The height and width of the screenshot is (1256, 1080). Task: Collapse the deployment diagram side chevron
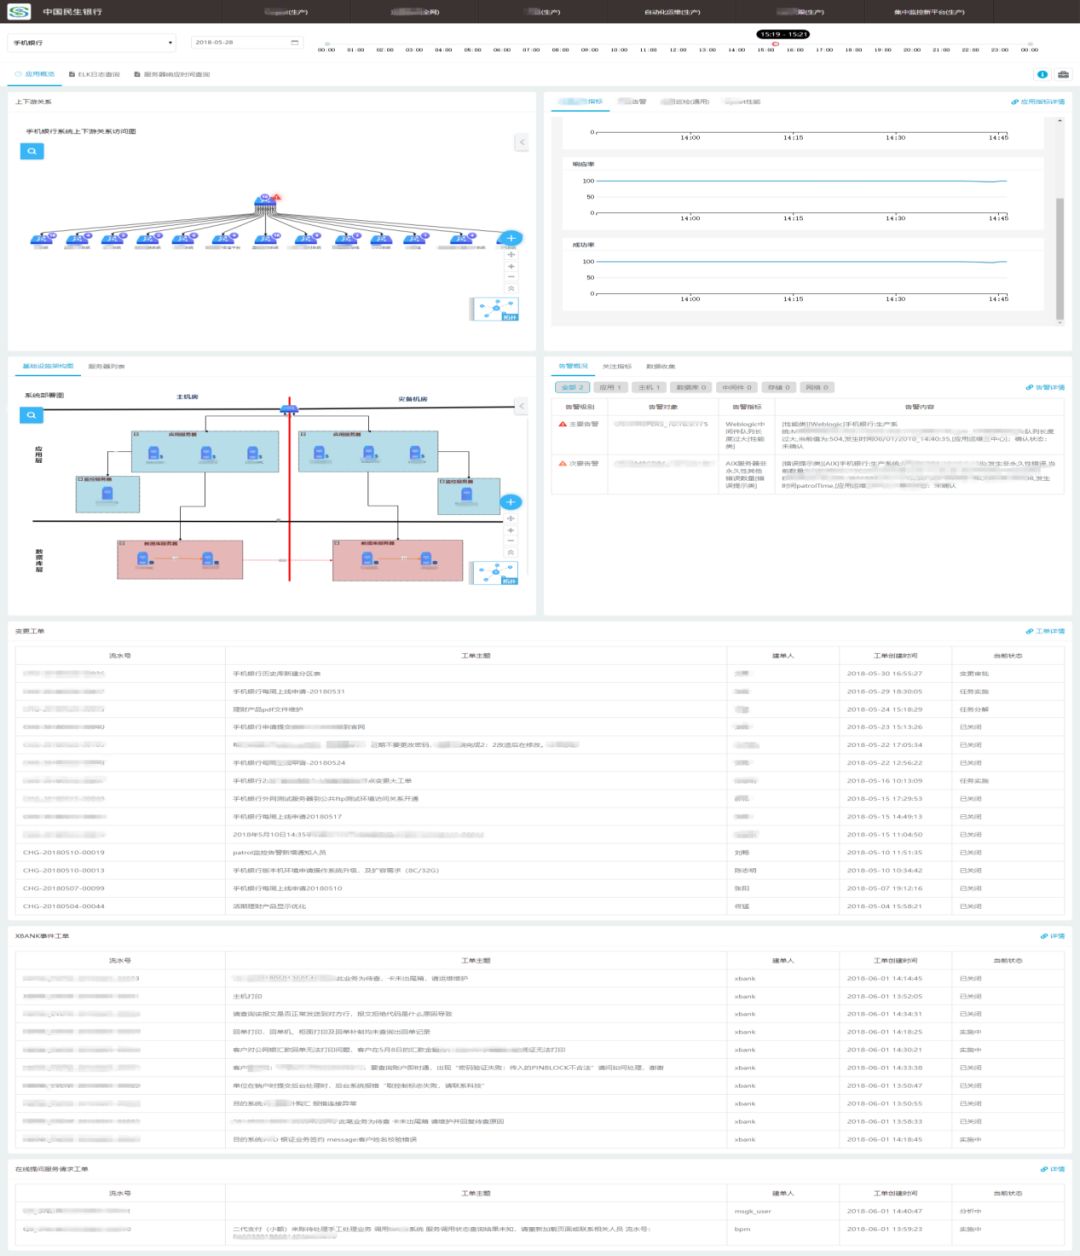click(x=521, y=406)
